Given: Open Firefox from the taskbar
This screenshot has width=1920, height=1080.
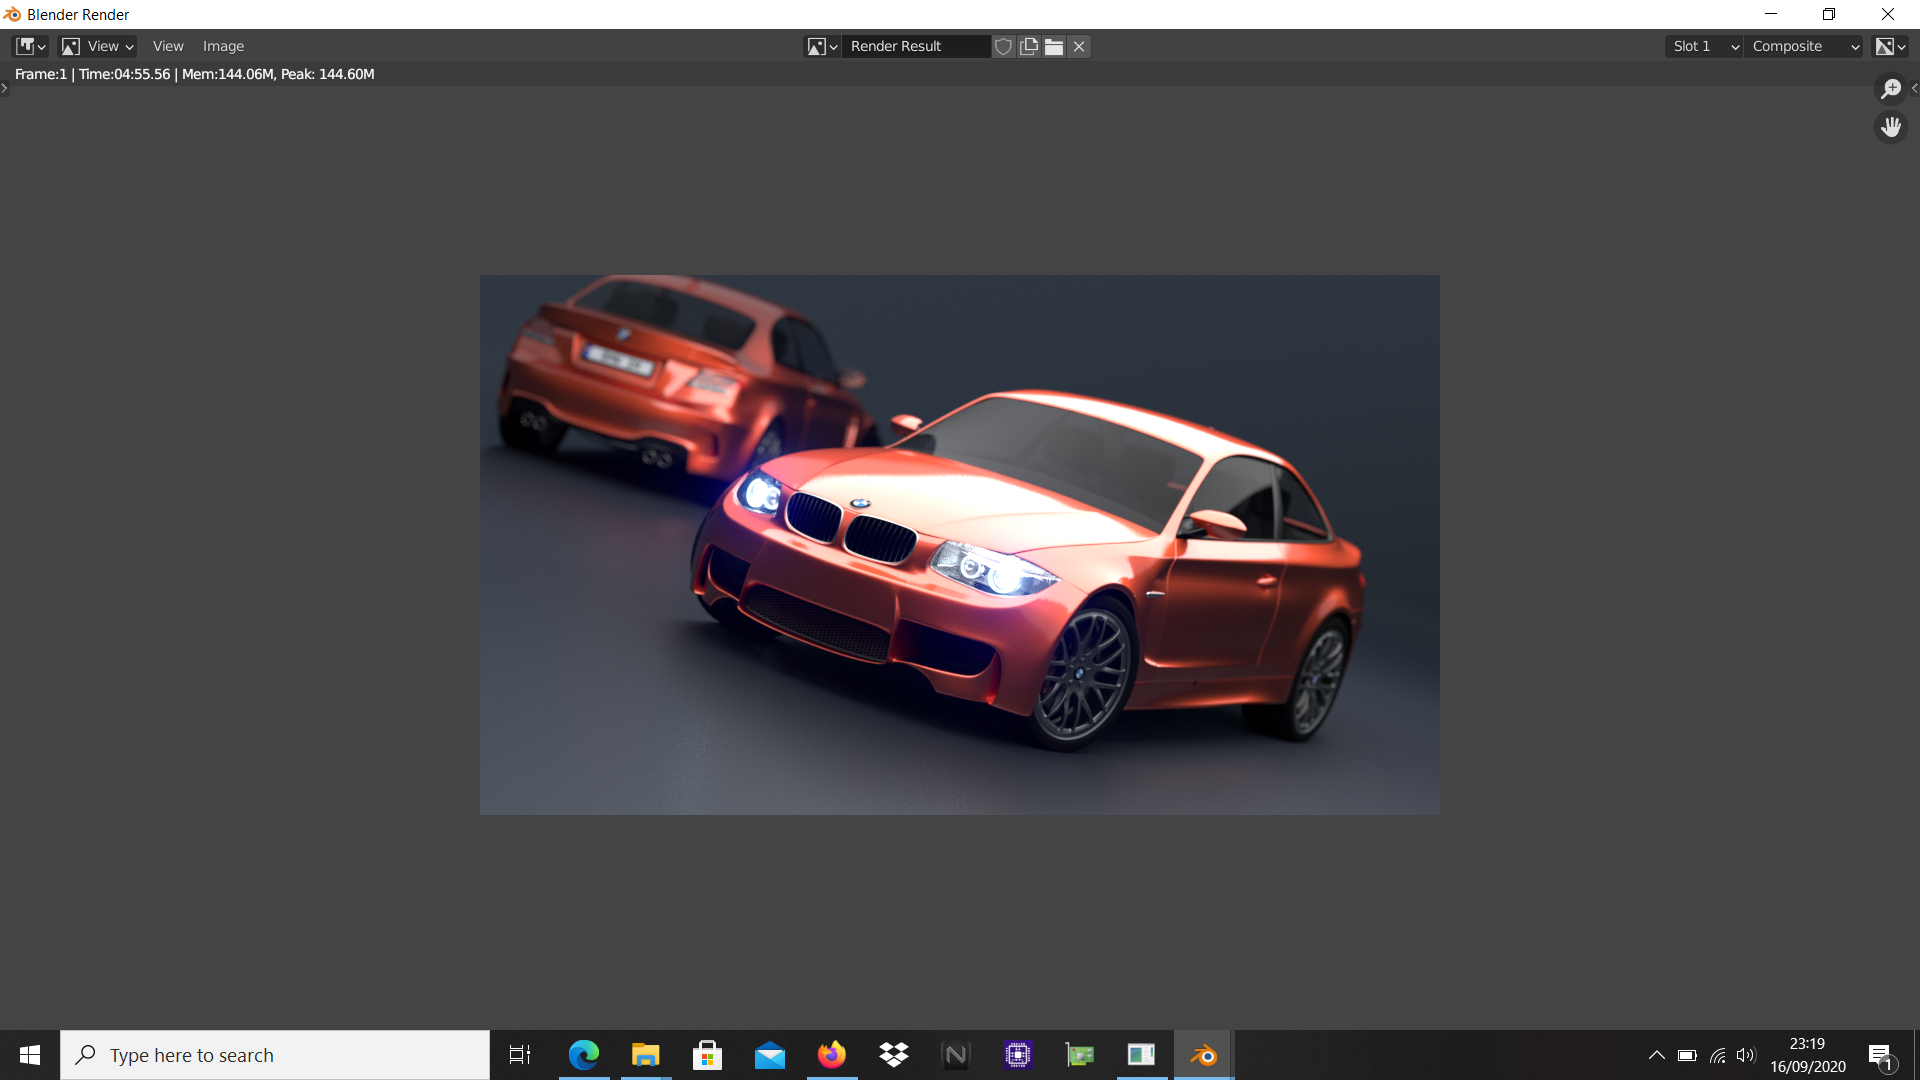Looking at the screenshot, I should [831, 1055].
